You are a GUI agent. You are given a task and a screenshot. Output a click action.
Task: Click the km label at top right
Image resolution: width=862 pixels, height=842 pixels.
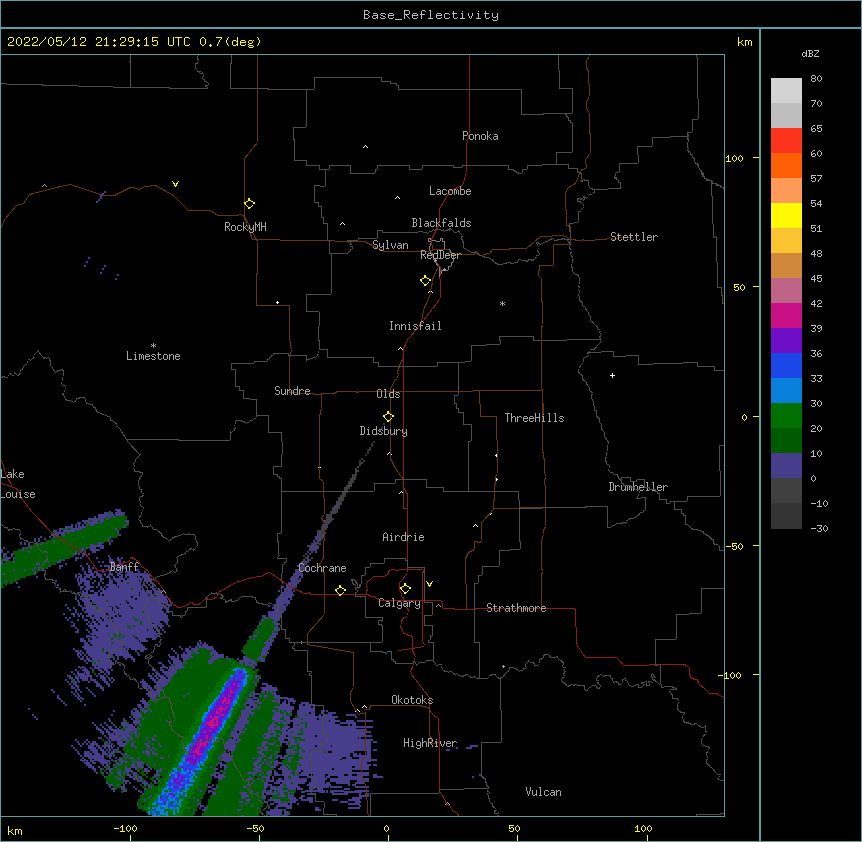pyautogui.click(x=744, y=42)
